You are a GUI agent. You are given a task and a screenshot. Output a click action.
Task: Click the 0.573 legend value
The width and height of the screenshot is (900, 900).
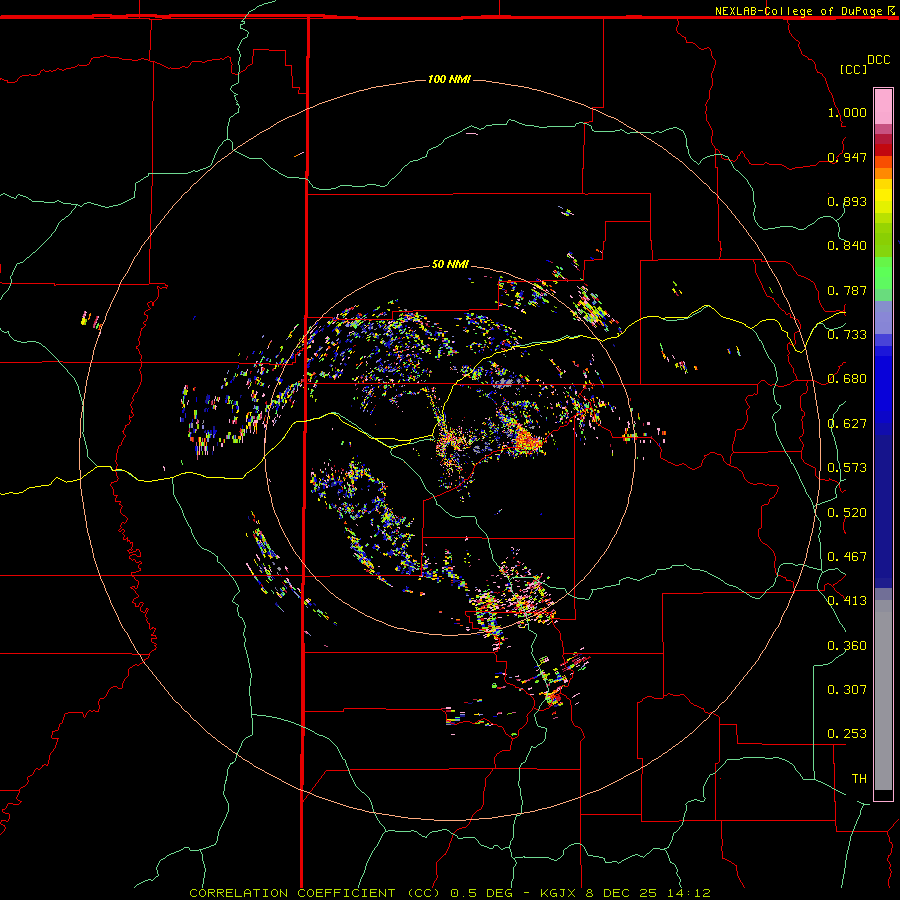tap(847, 468)
